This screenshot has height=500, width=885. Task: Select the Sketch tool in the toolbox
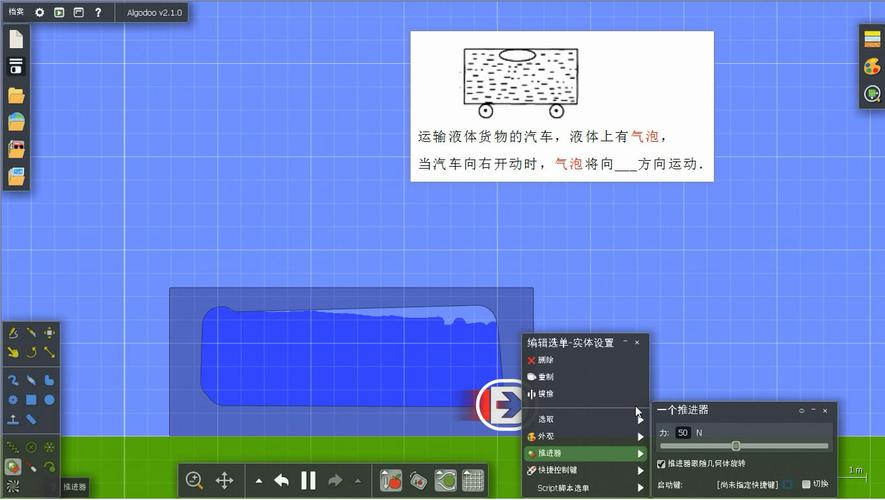point(13,333)
